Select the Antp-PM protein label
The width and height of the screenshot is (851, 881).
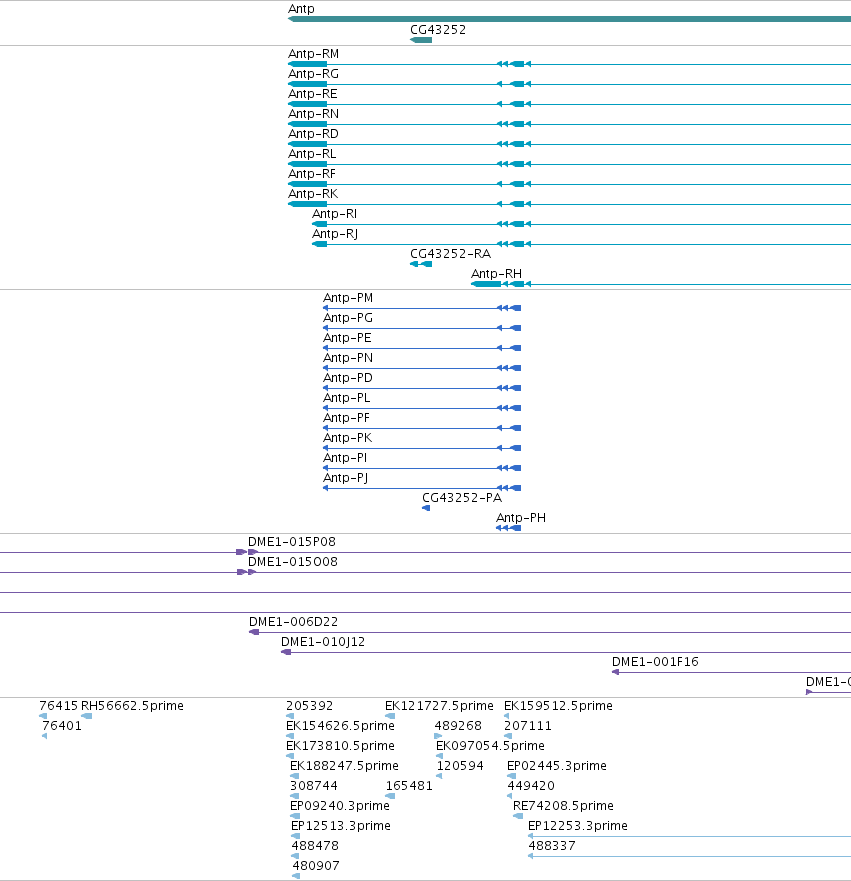(348, 298)
